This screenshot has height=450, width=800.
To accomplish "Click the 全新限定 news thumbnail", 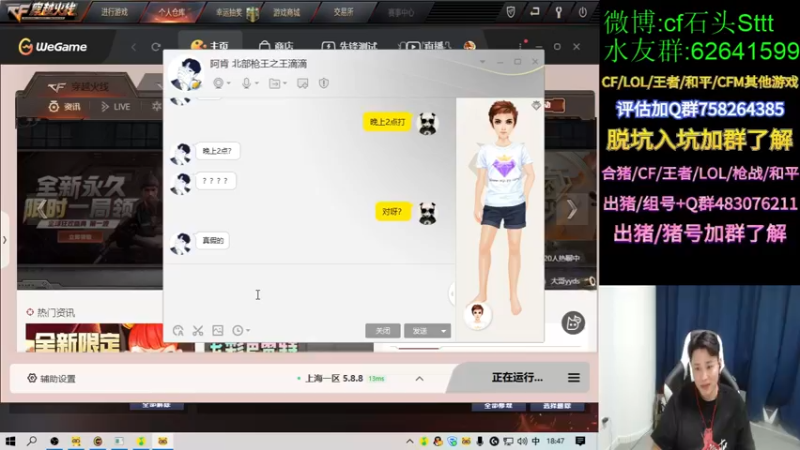I will coord(94,338).
